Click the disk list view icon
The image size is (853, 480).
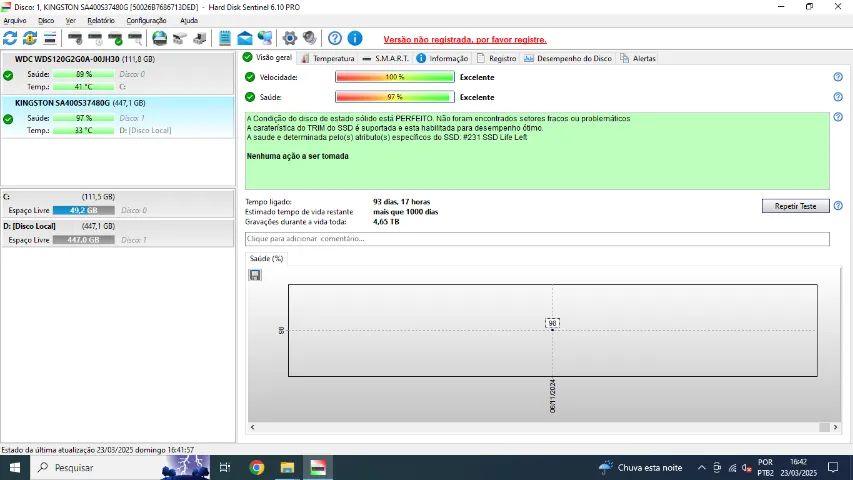tap(50, 38)
